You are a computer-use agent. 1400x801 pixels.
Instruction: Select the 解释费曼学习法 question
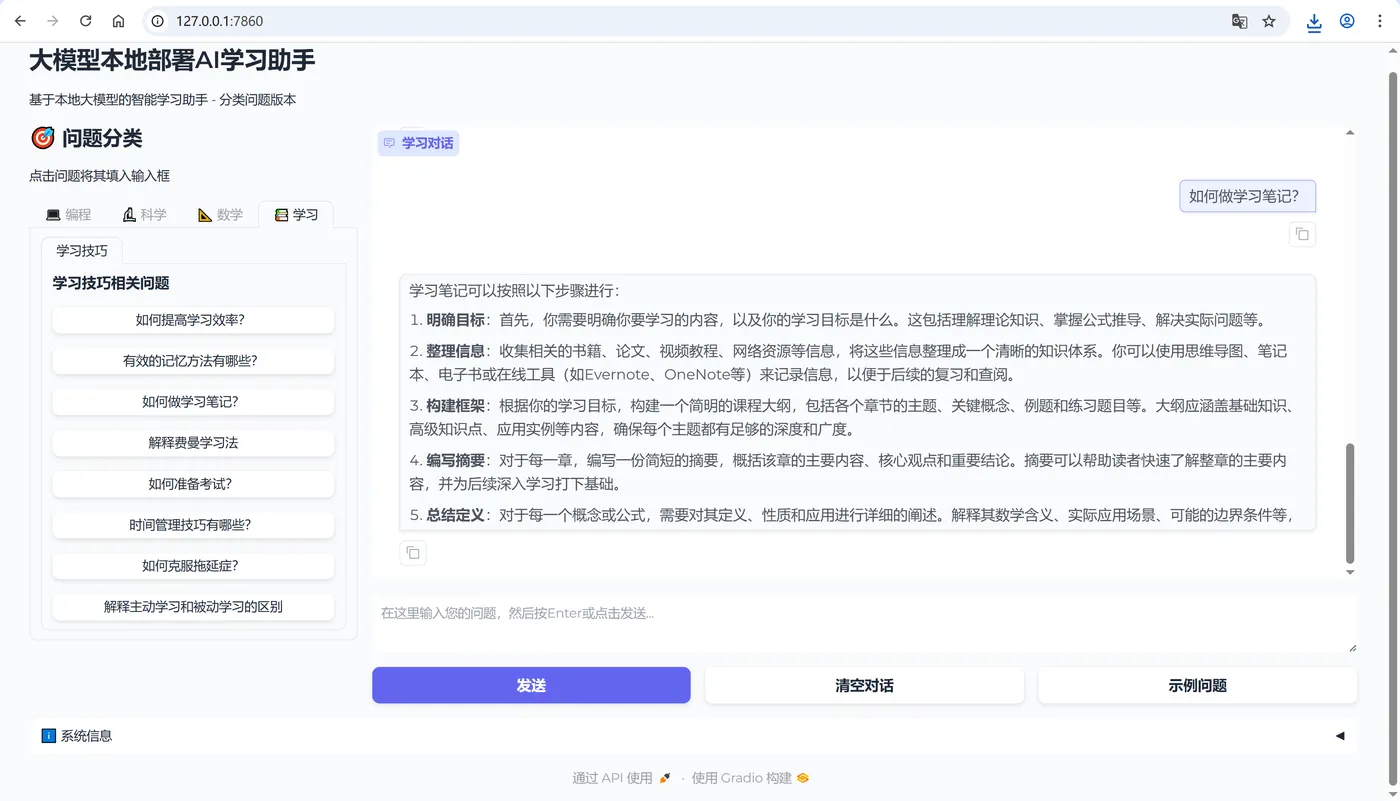(x=193, y=443)
